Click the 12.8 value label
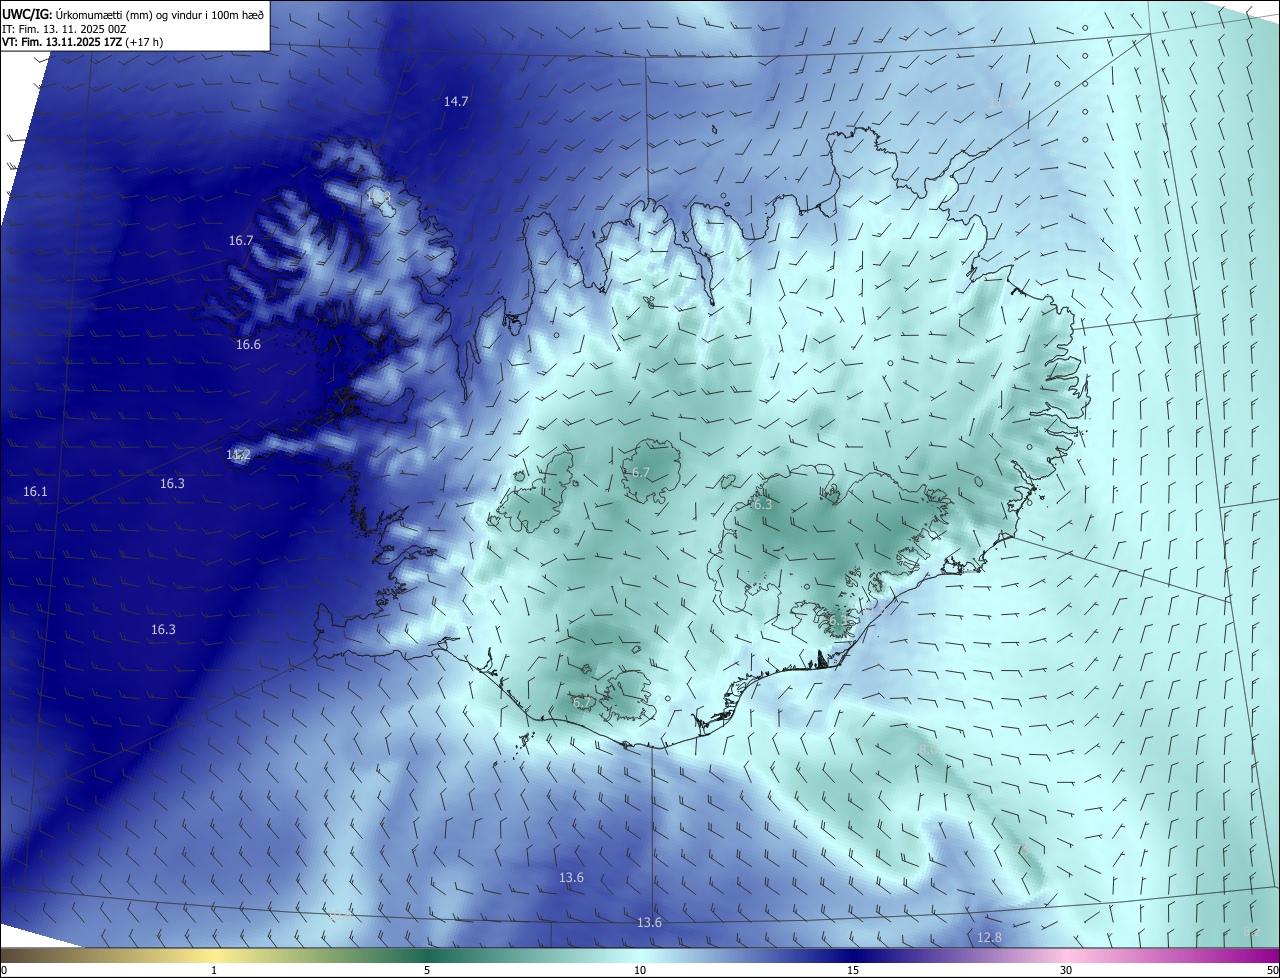The height and width of the screenshot is (978, 1280). coord(989,937)
